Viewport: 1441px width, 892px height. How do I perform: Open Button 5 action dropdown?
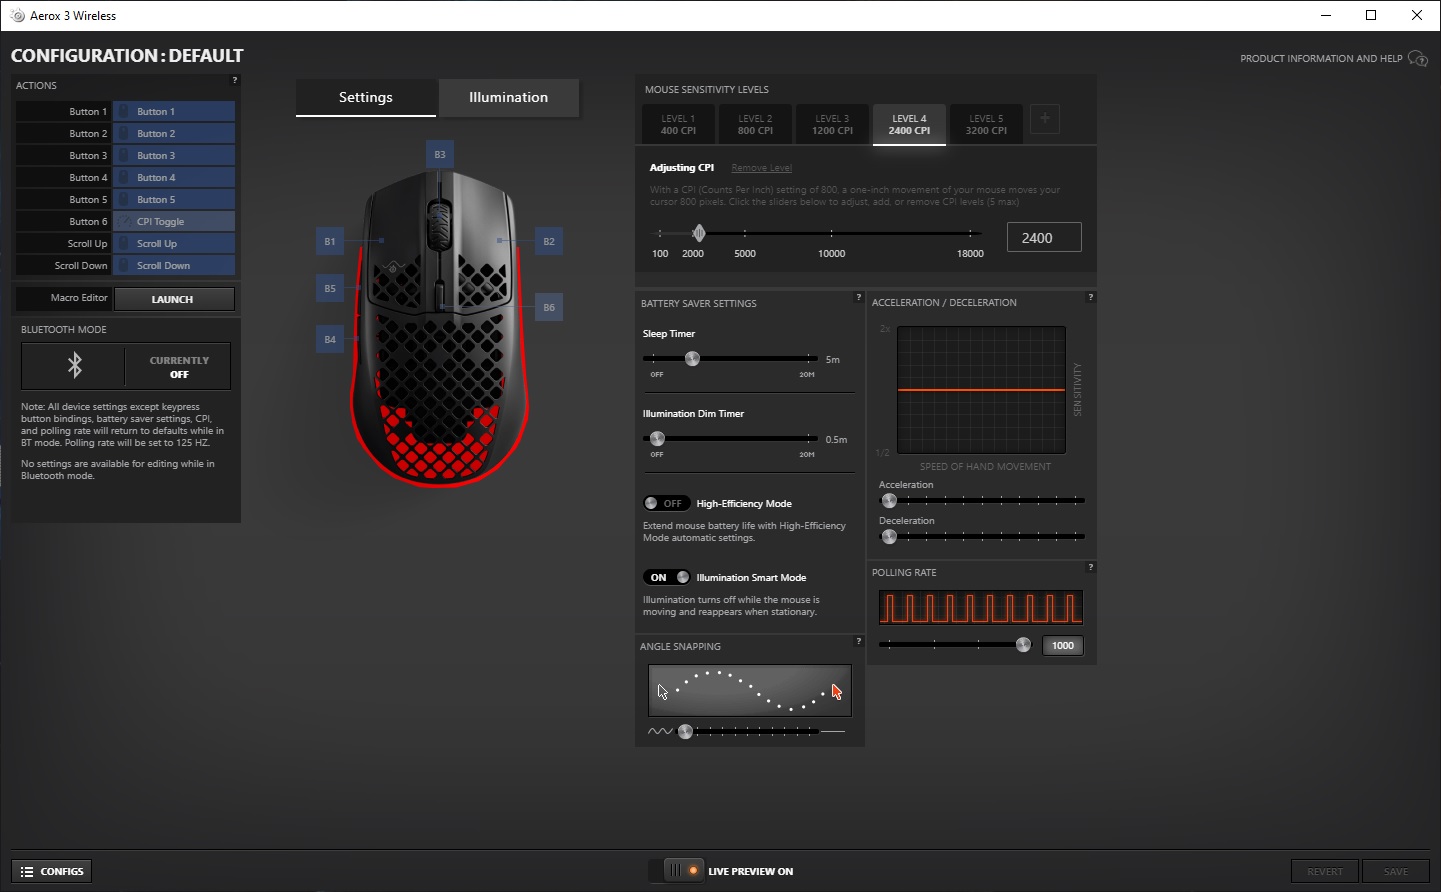pos(174,199)
